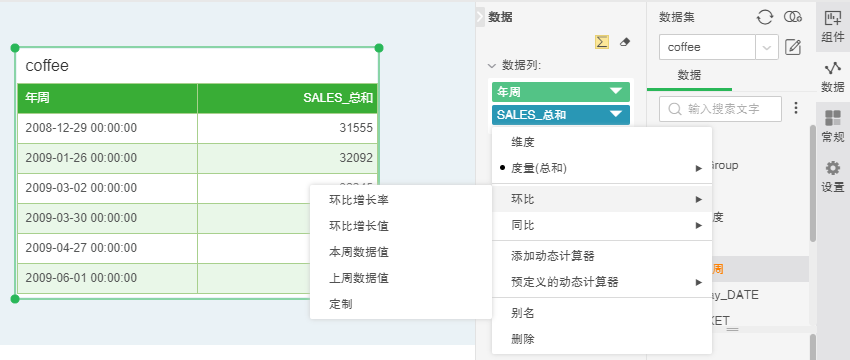850x360 pixels.
Task: Click the search text input field
Action: [x=720, y=109]
